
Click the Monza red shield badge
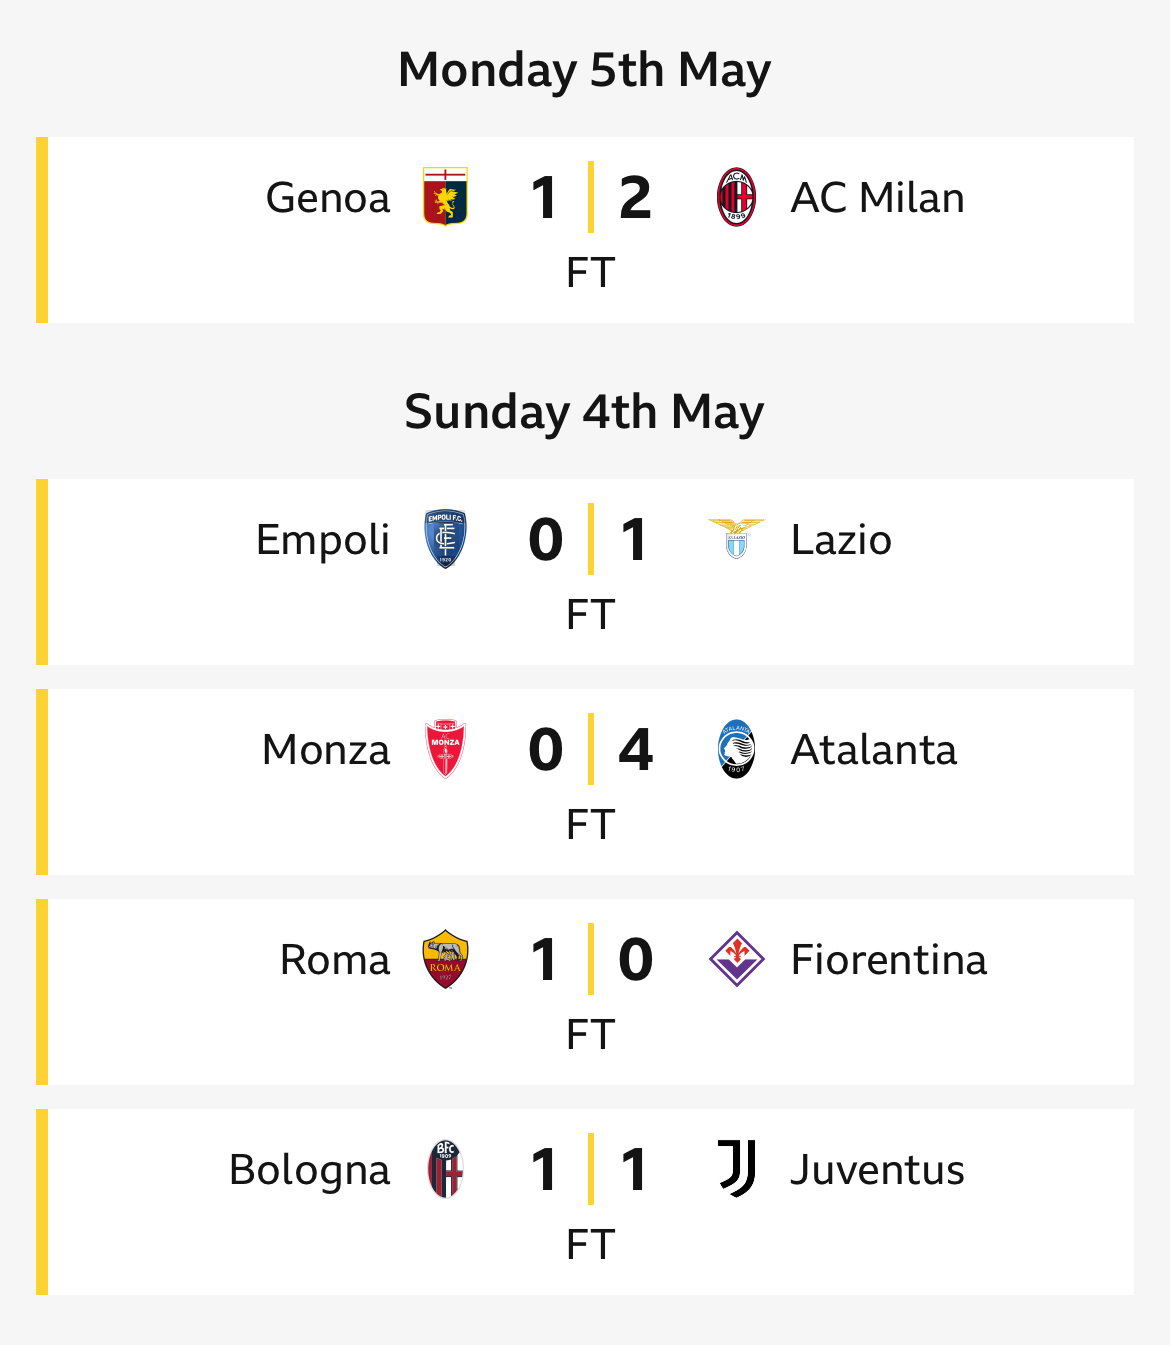445,749
